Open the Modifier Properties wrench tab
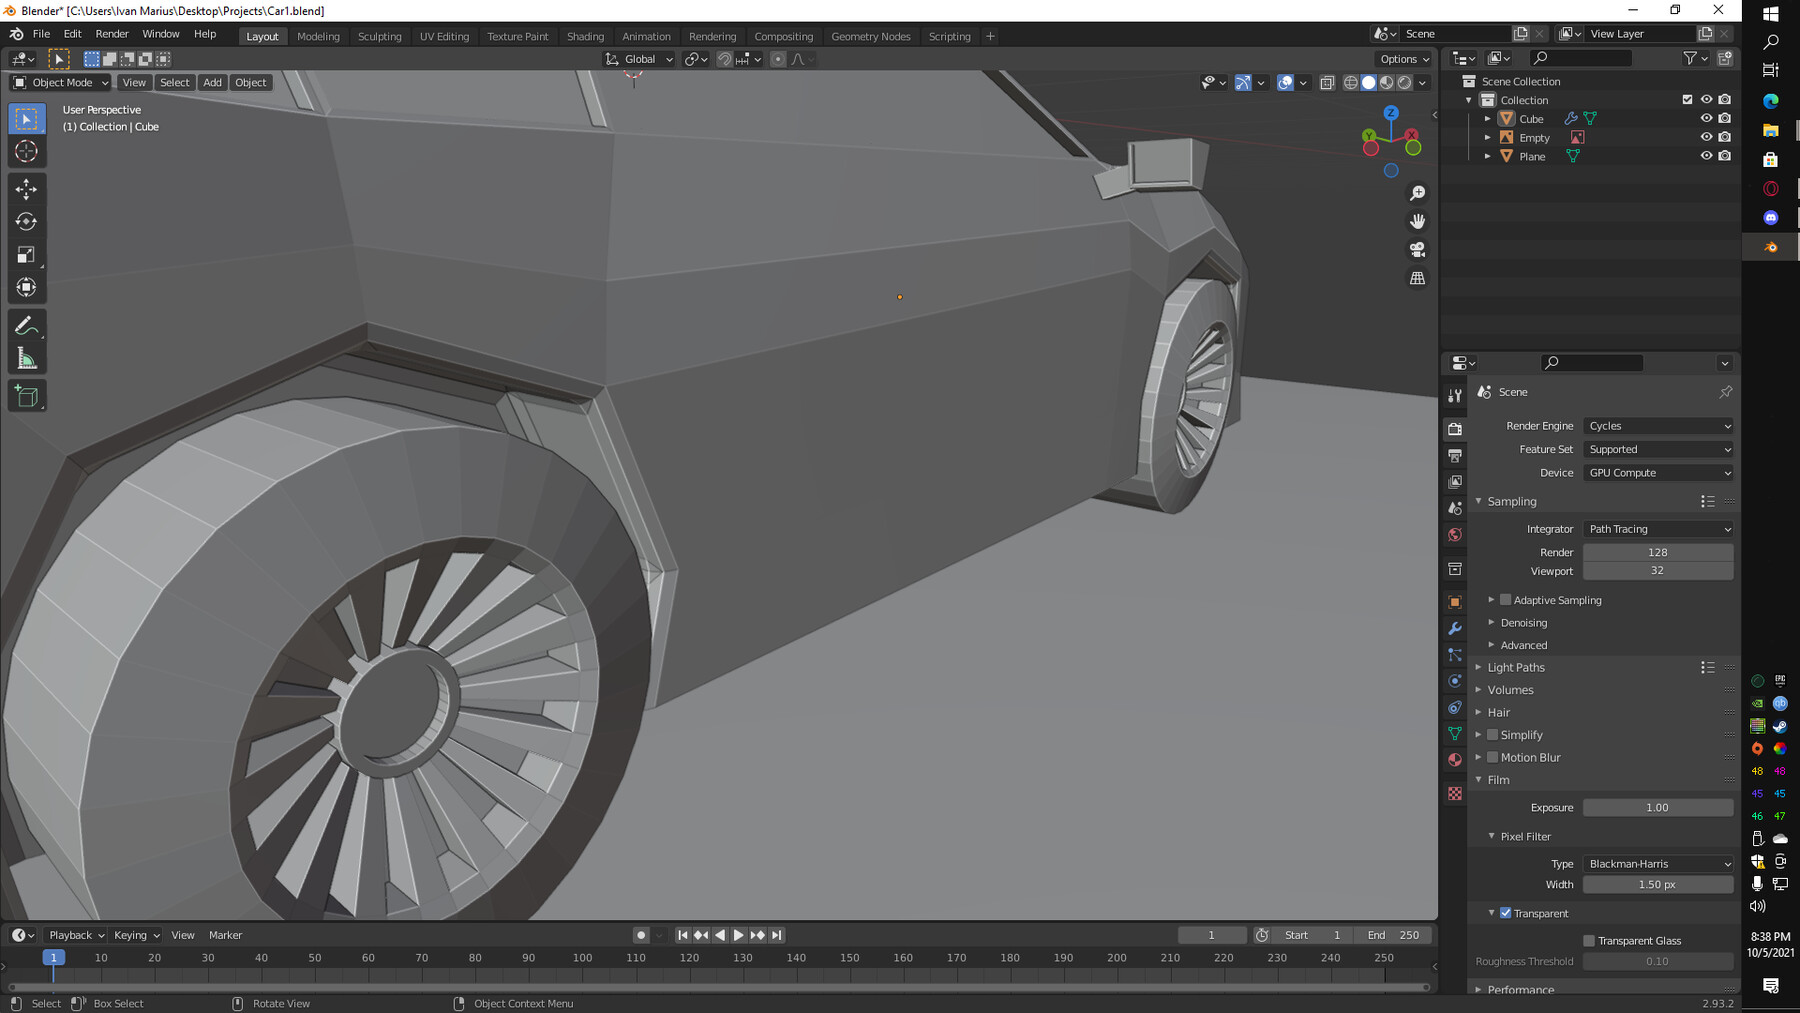 [x=1455, y=628]
